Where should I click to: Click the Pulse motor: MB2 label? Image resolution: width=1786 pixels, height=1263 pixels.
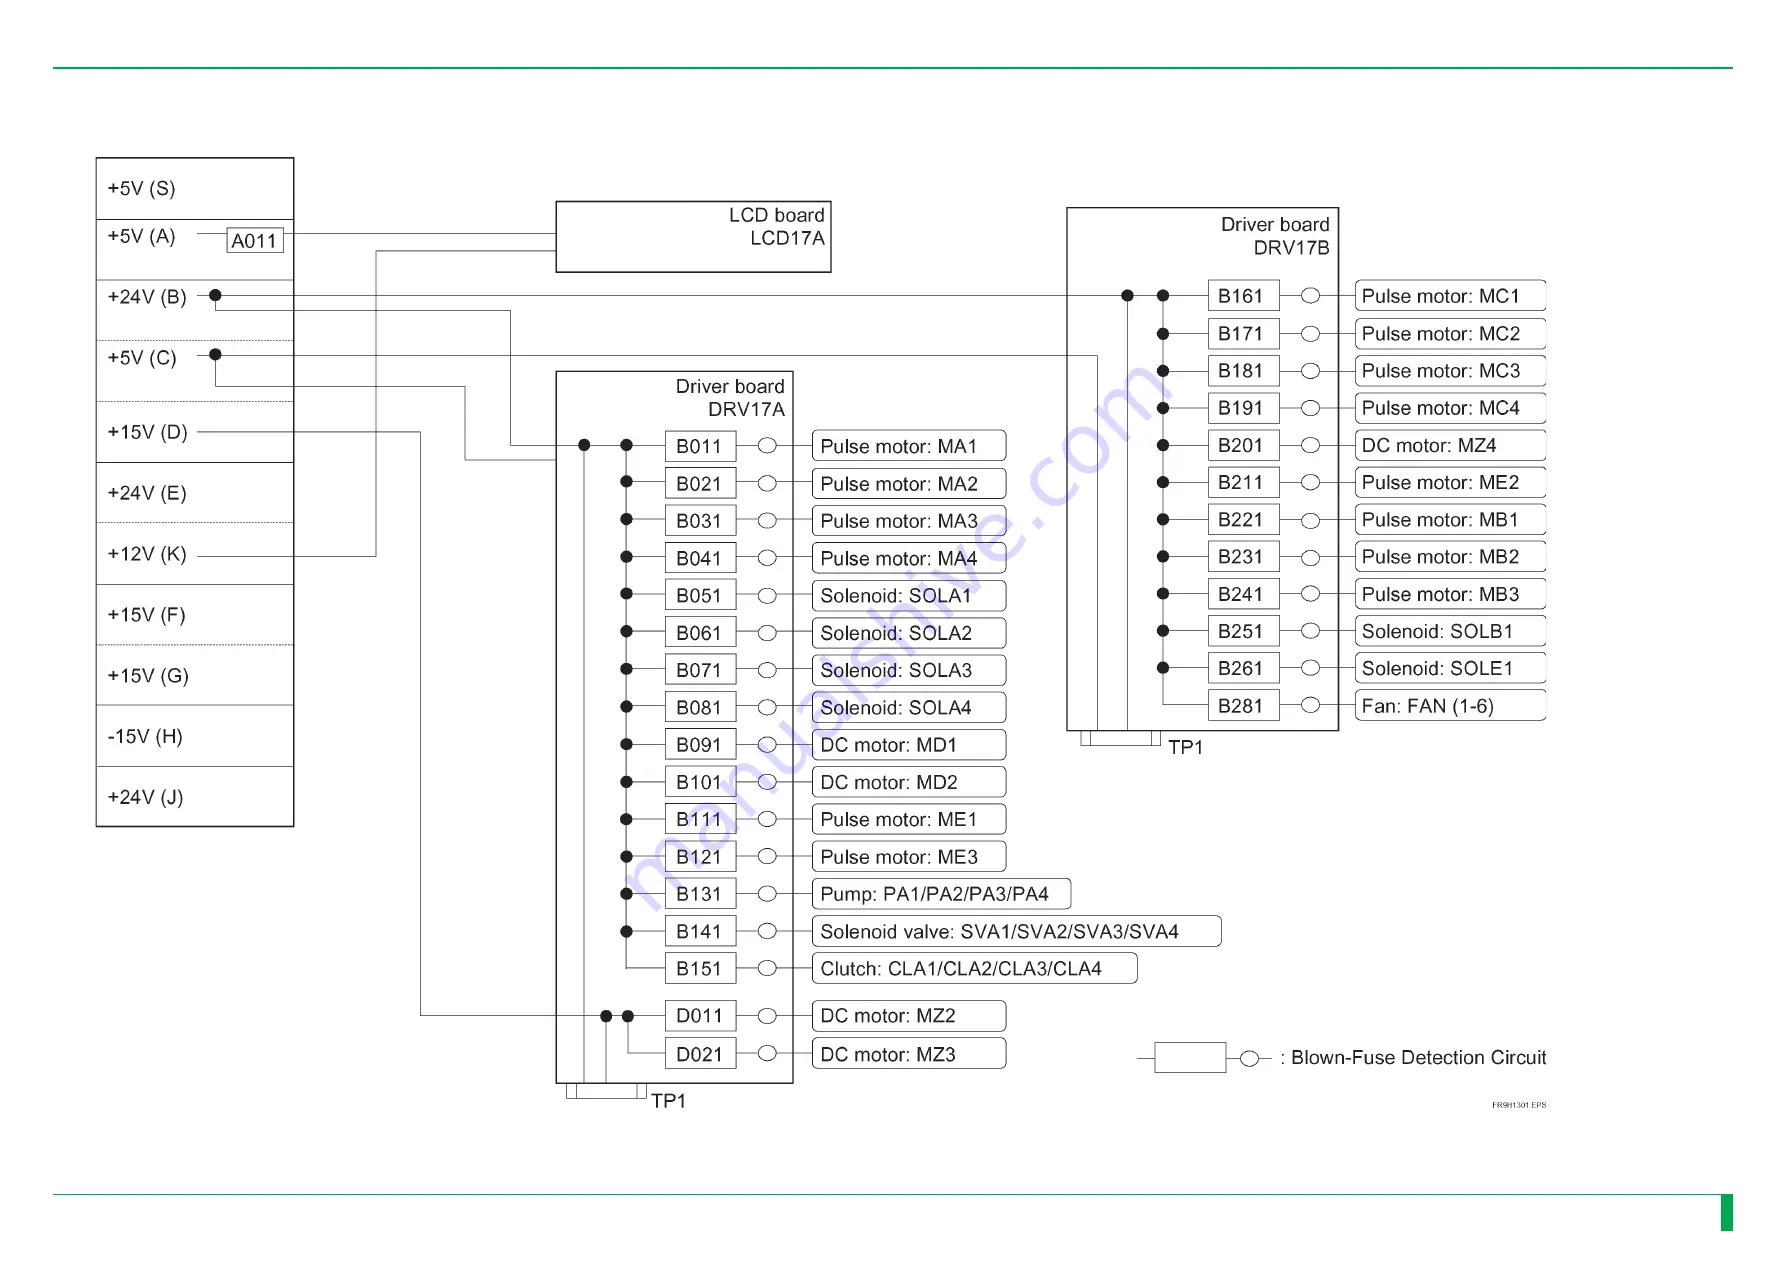coord(1450,557)
